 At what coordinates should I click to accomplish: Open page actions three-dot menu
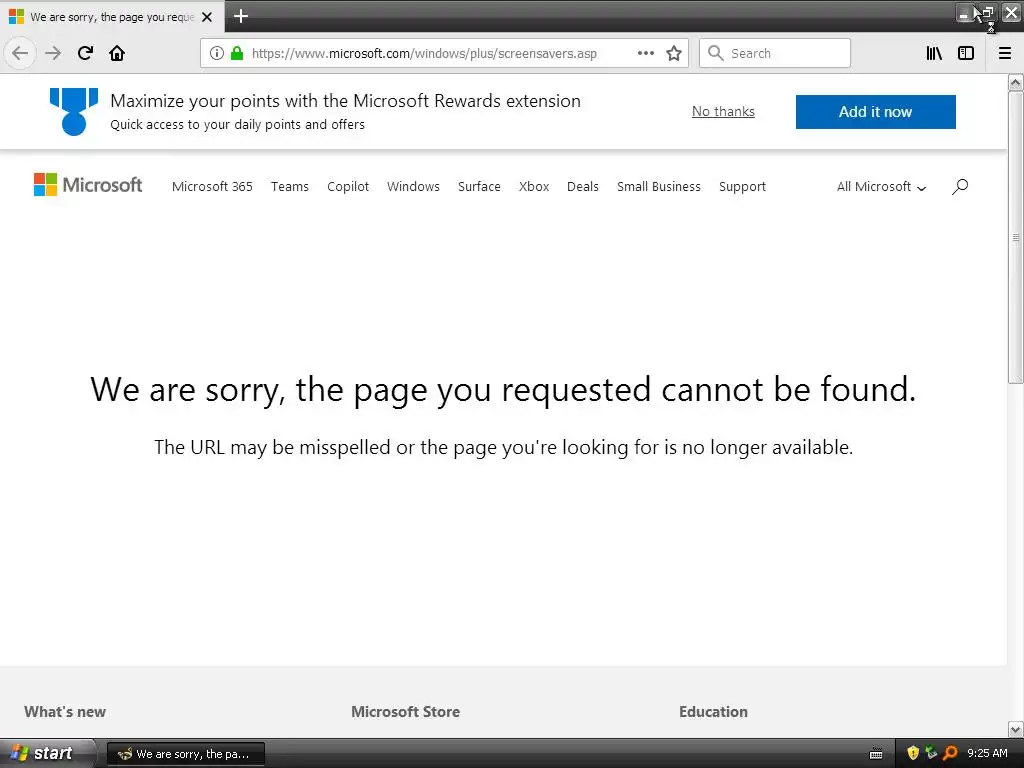click(646, 53)
